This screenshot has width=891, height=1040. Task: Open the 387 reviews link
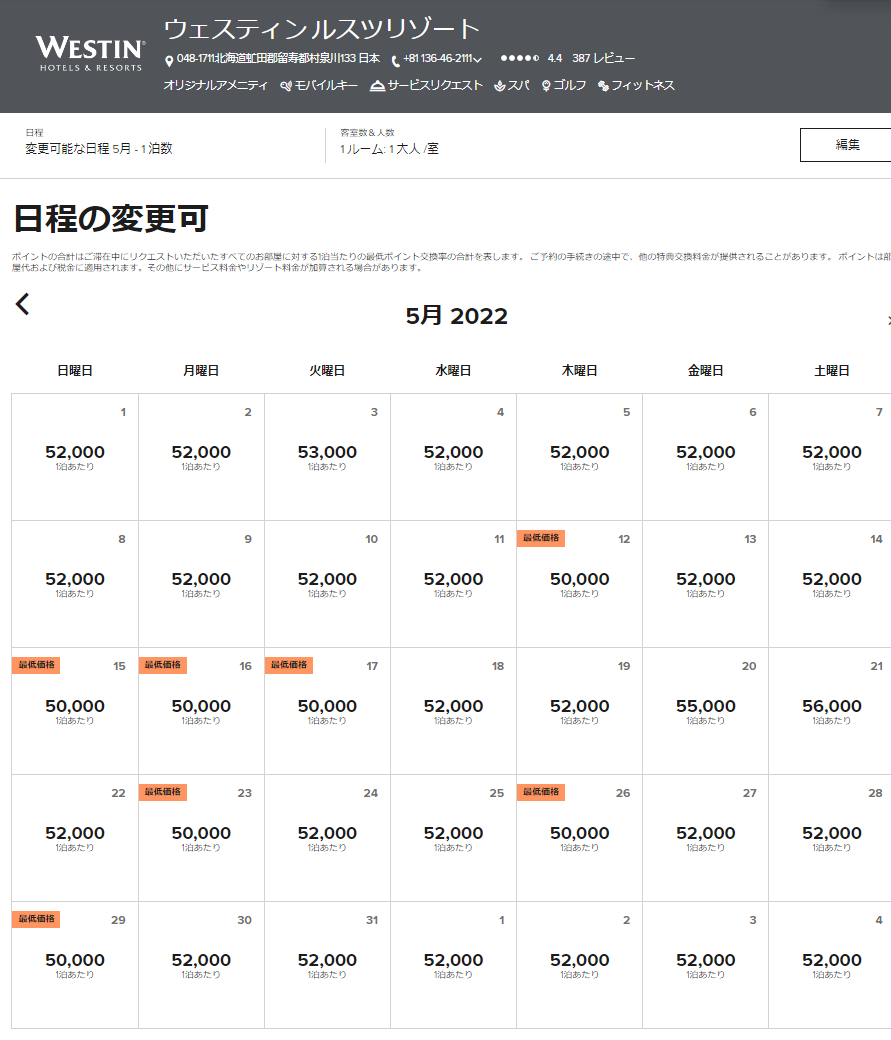coord(603,59)
